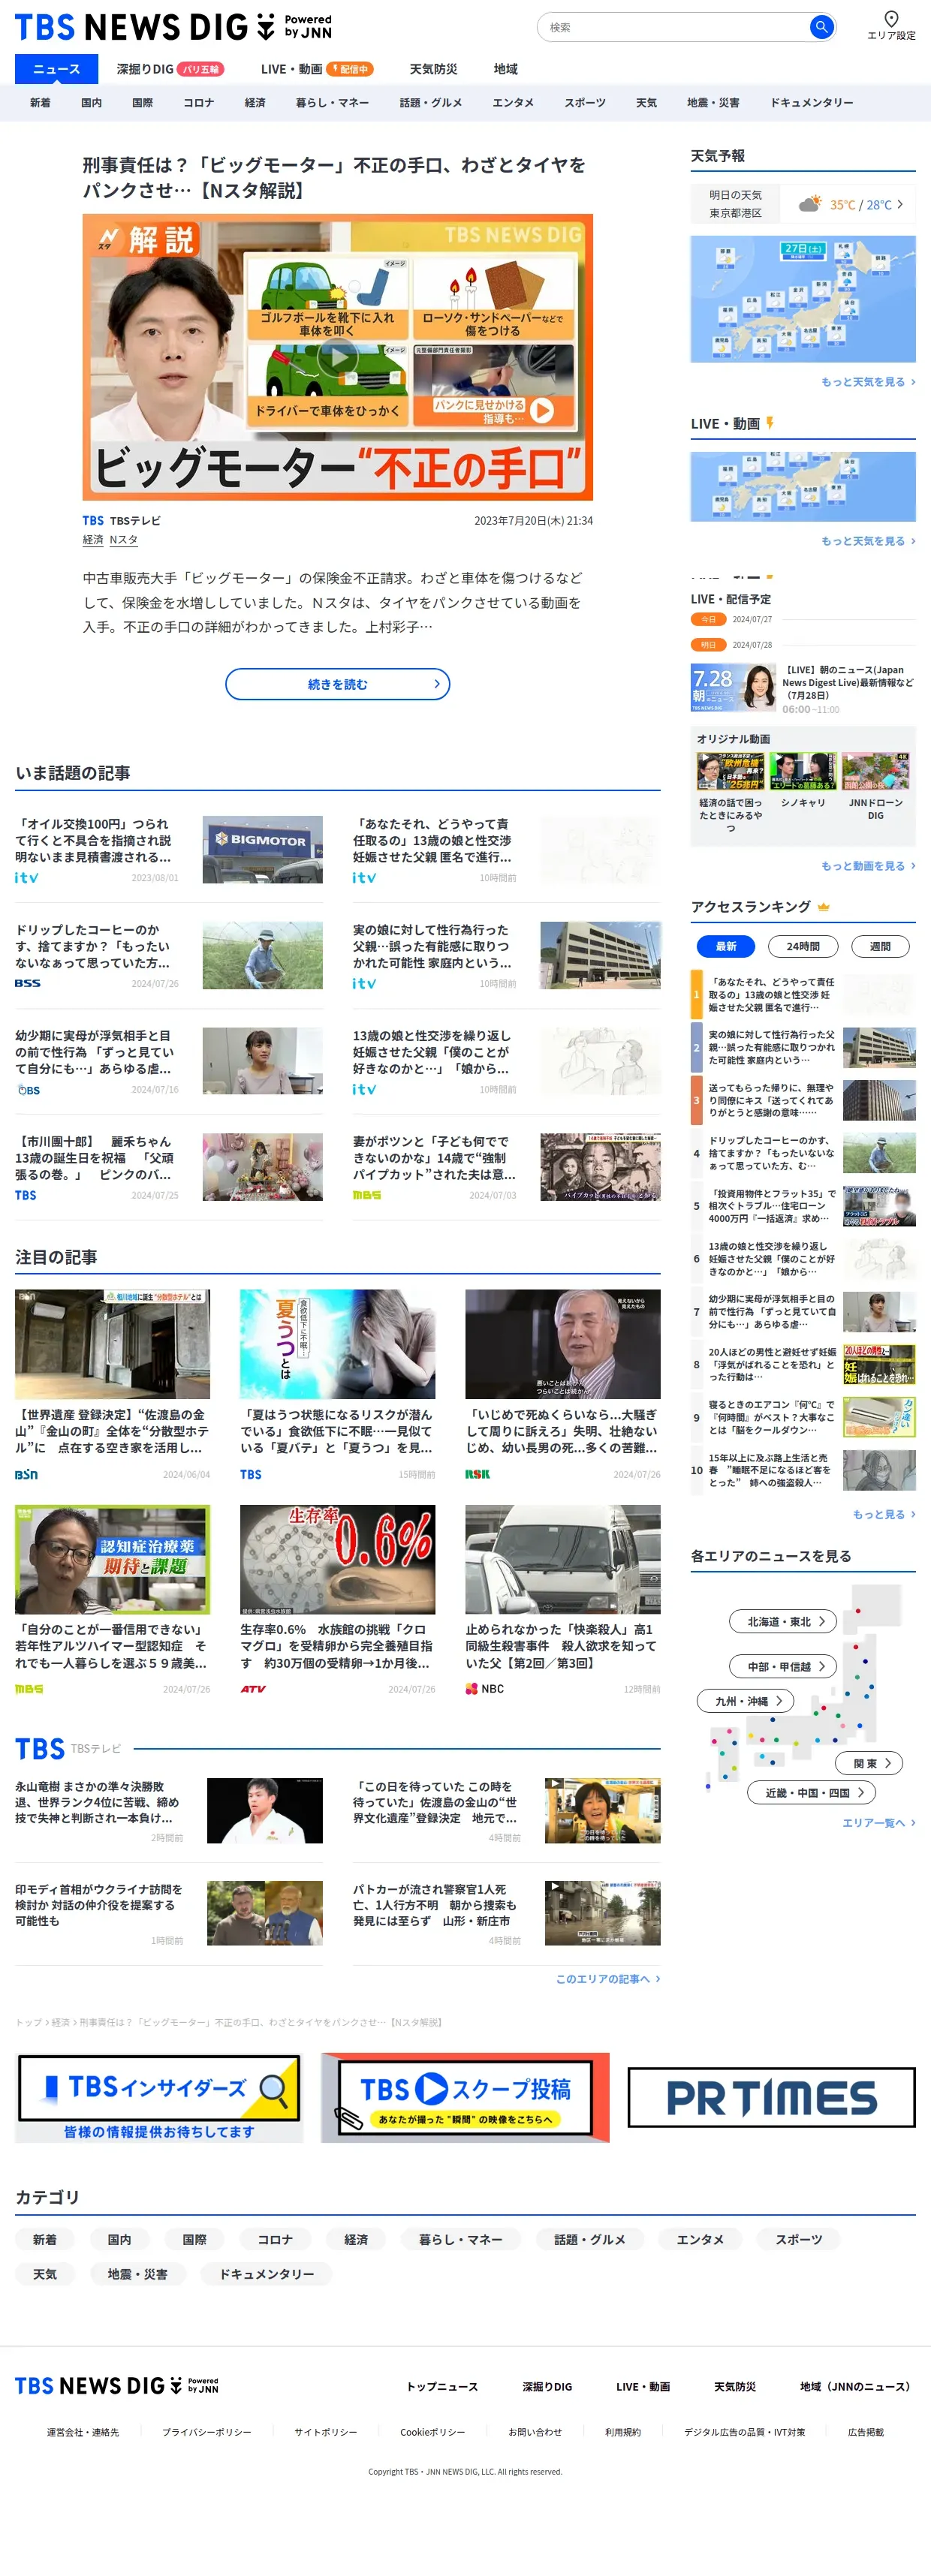Select the 暮らし・マネー category pill
The image size is (931, 2576).
[460, 2239]
